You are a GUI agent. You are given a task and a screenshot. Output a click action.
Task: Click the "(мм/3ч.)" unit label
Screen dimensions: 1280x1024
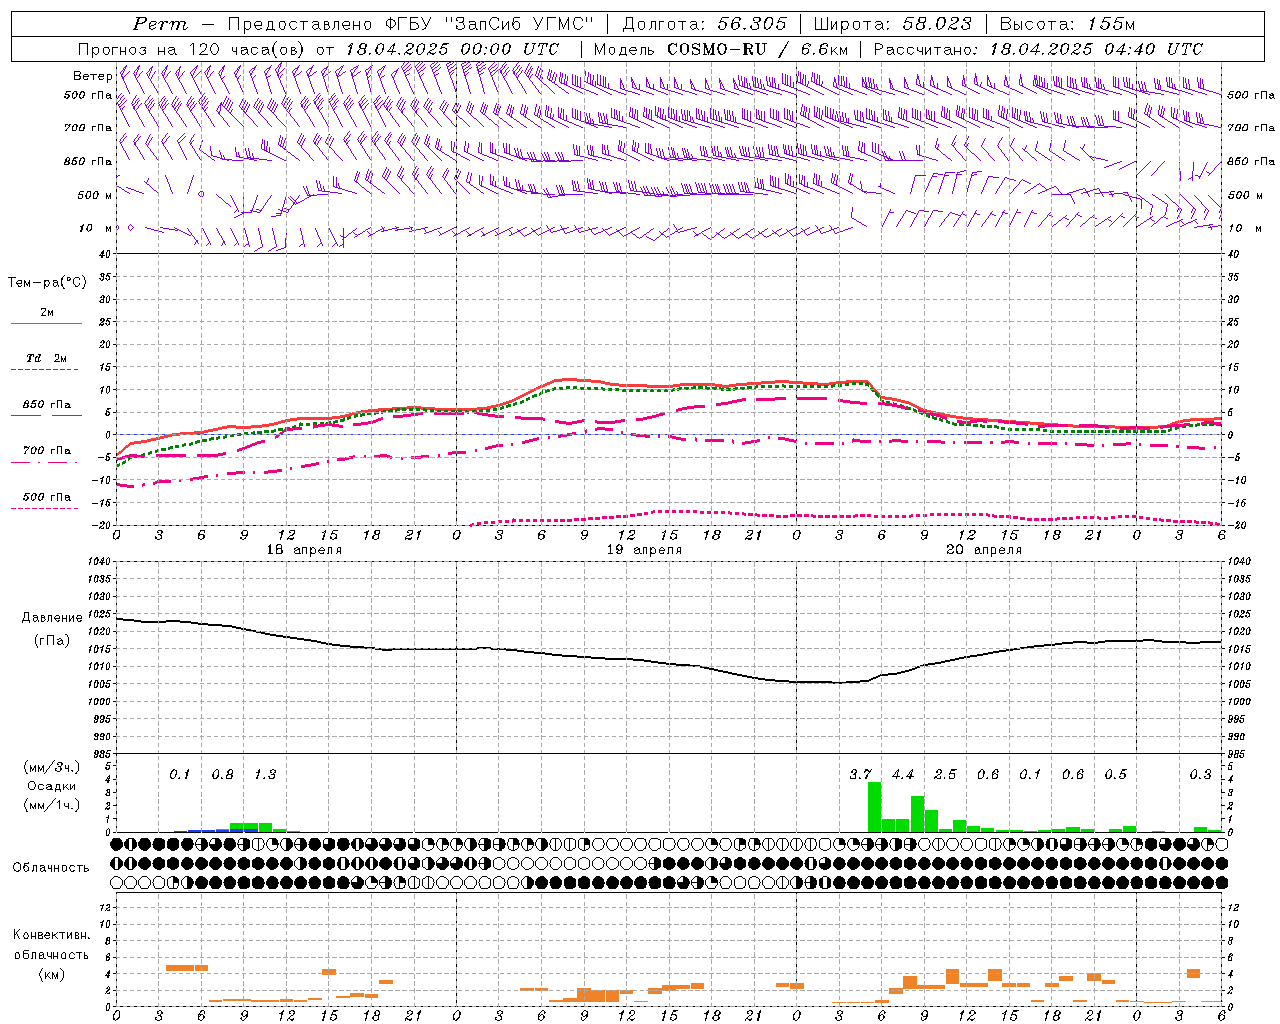(x=52, y=767)
